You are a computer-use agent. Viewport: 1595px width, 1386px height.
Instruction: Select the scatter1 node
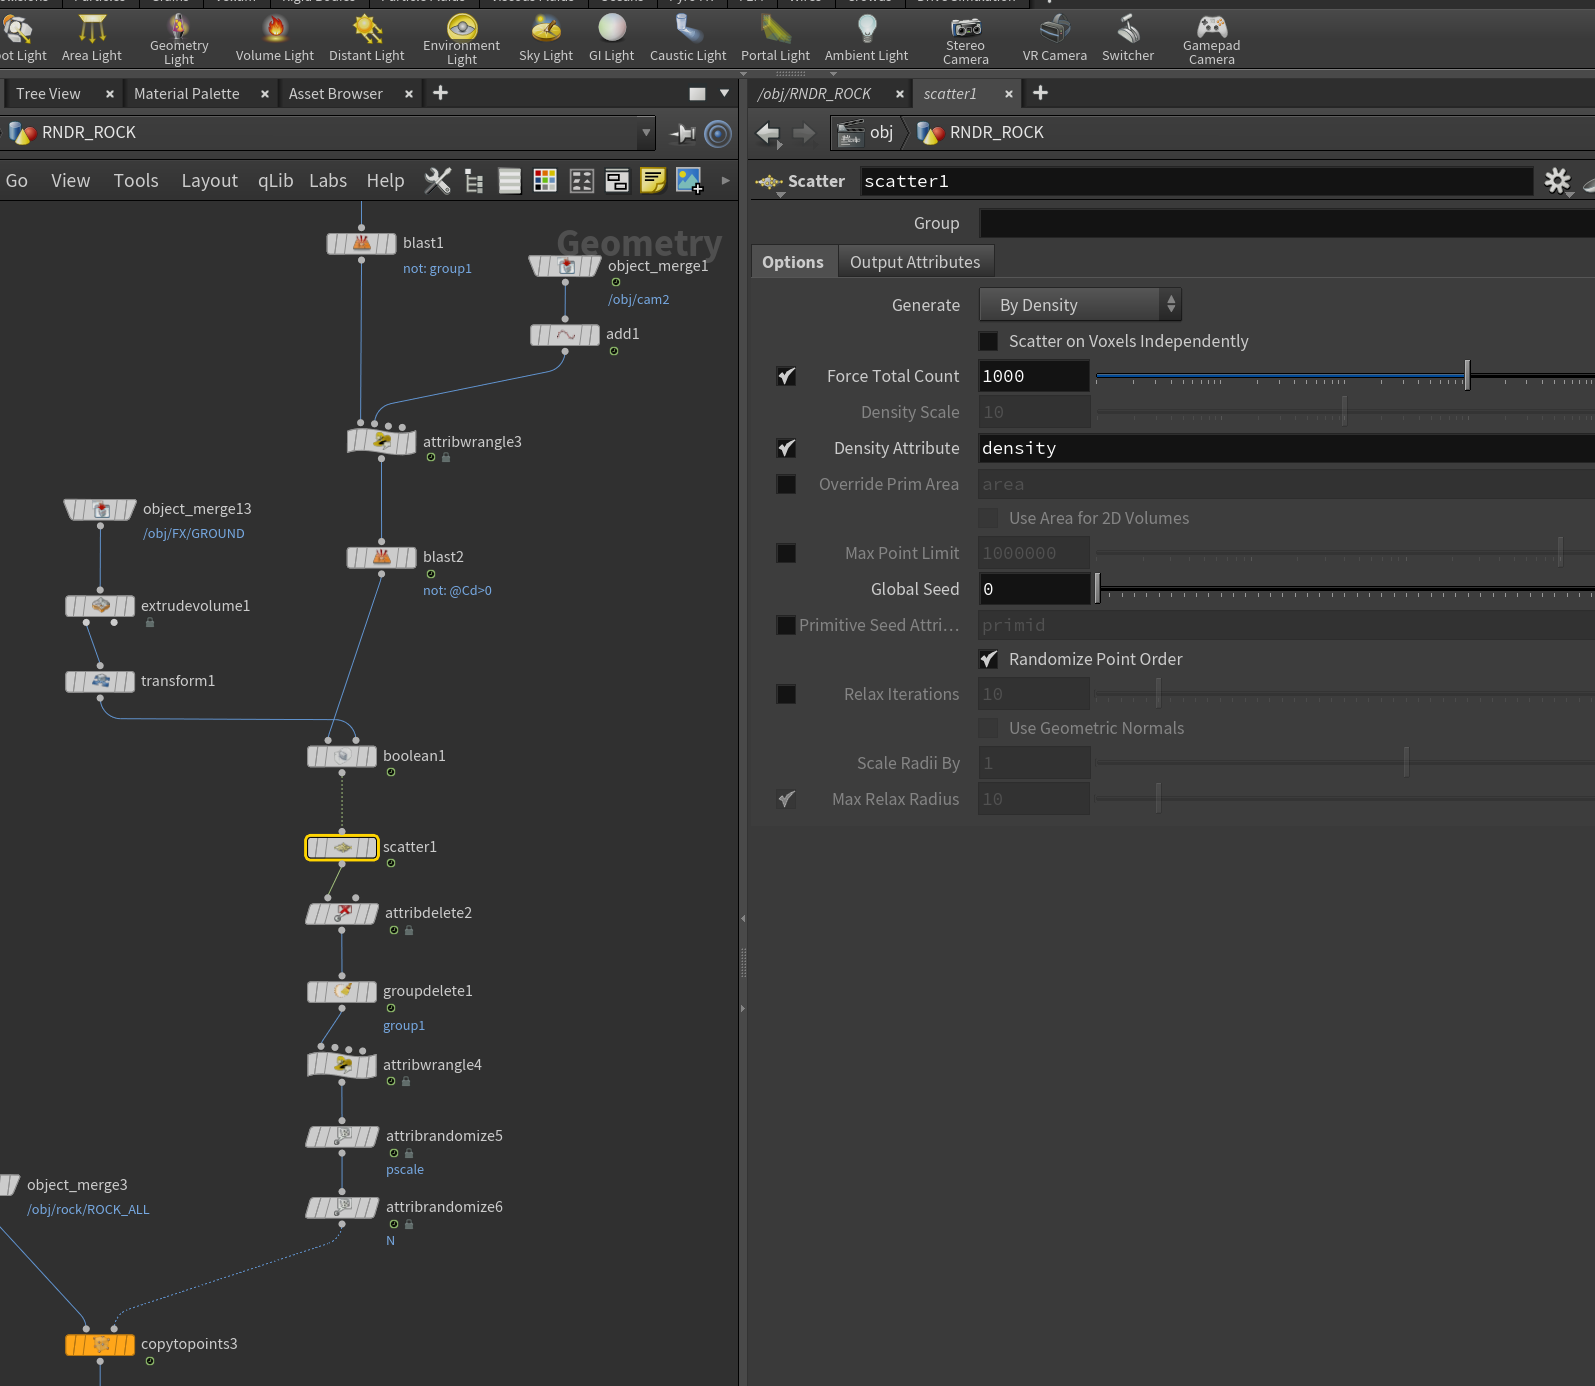click(342, 848)
